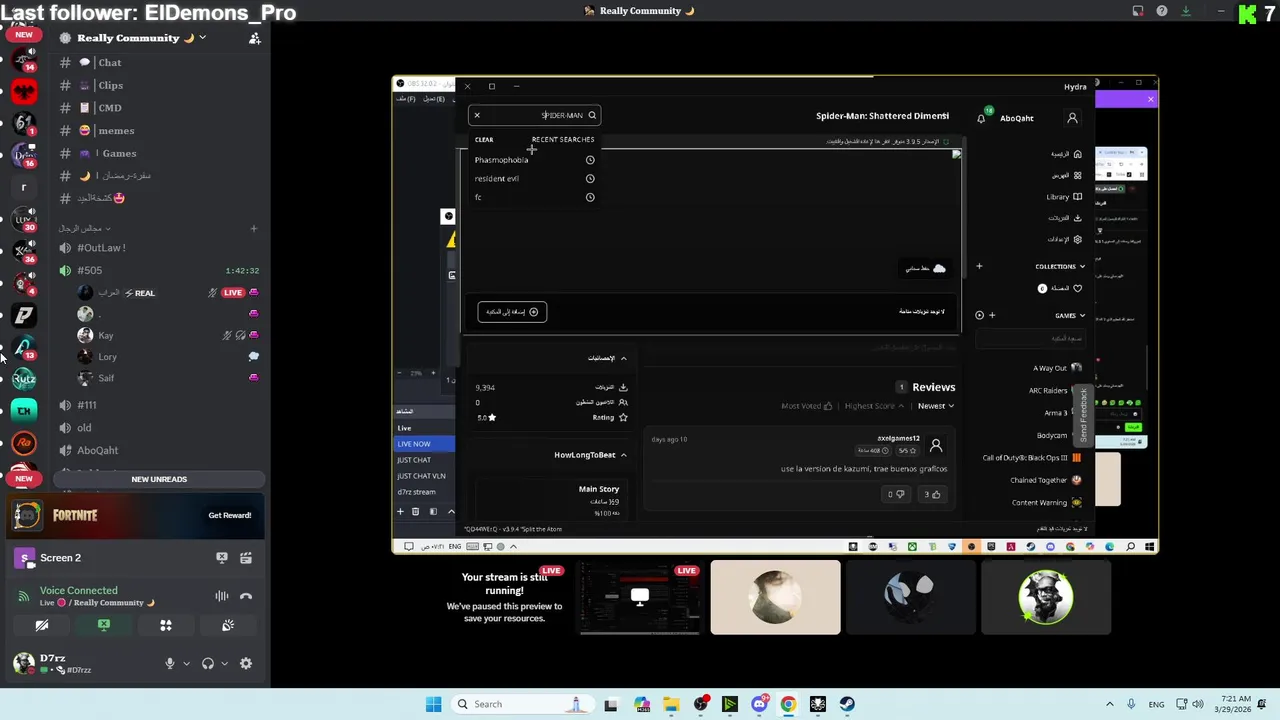This screenshot has width=1280, height=720.
Task: Open the Really Community server dropdown
Action: pyautogui.click(x=141, y=38)
